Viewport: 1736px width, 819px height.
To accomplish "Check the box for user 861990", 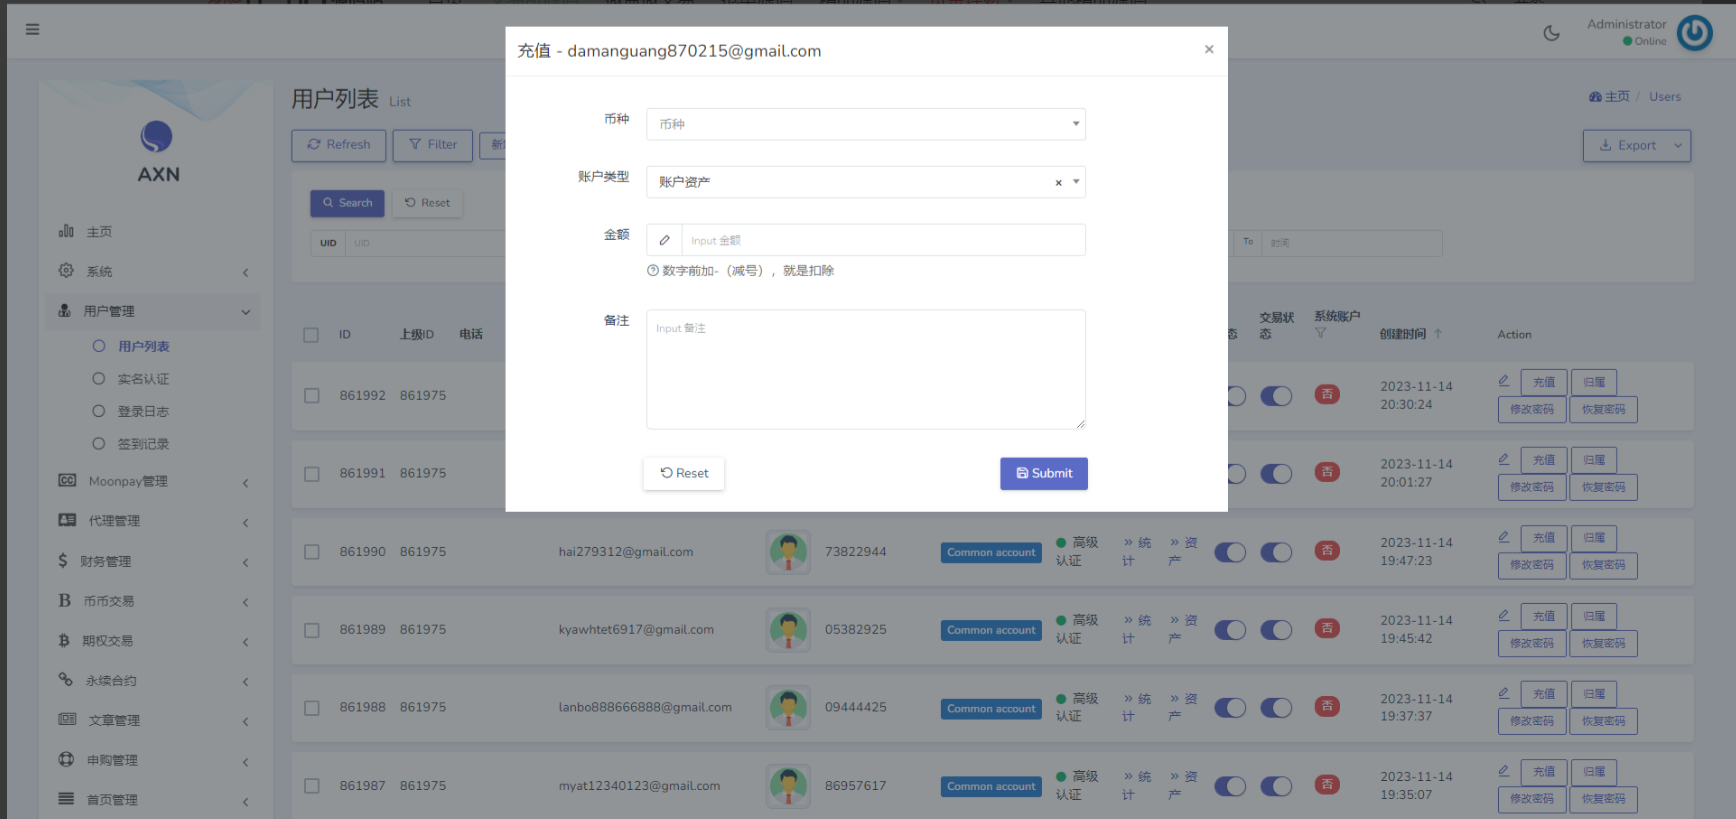I will 312,552.
